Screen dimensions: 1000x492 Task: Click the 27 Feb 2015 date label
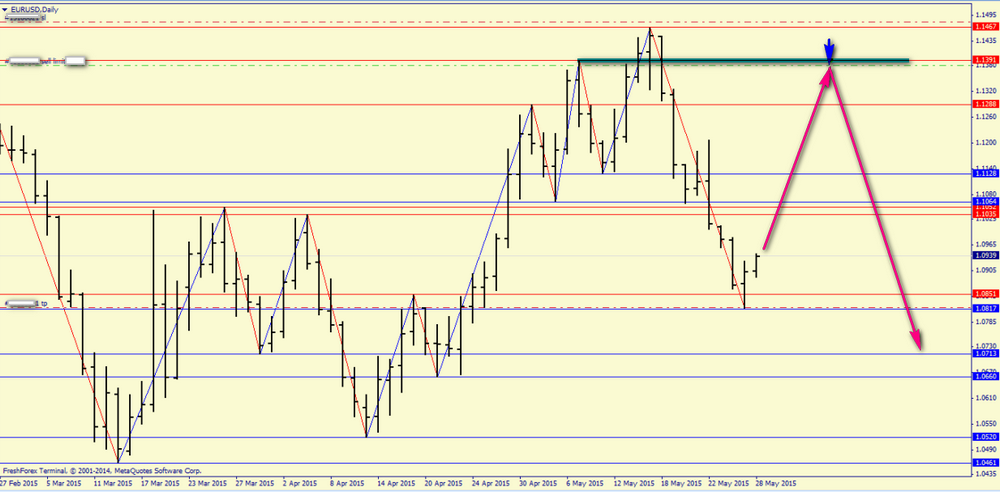20,483
